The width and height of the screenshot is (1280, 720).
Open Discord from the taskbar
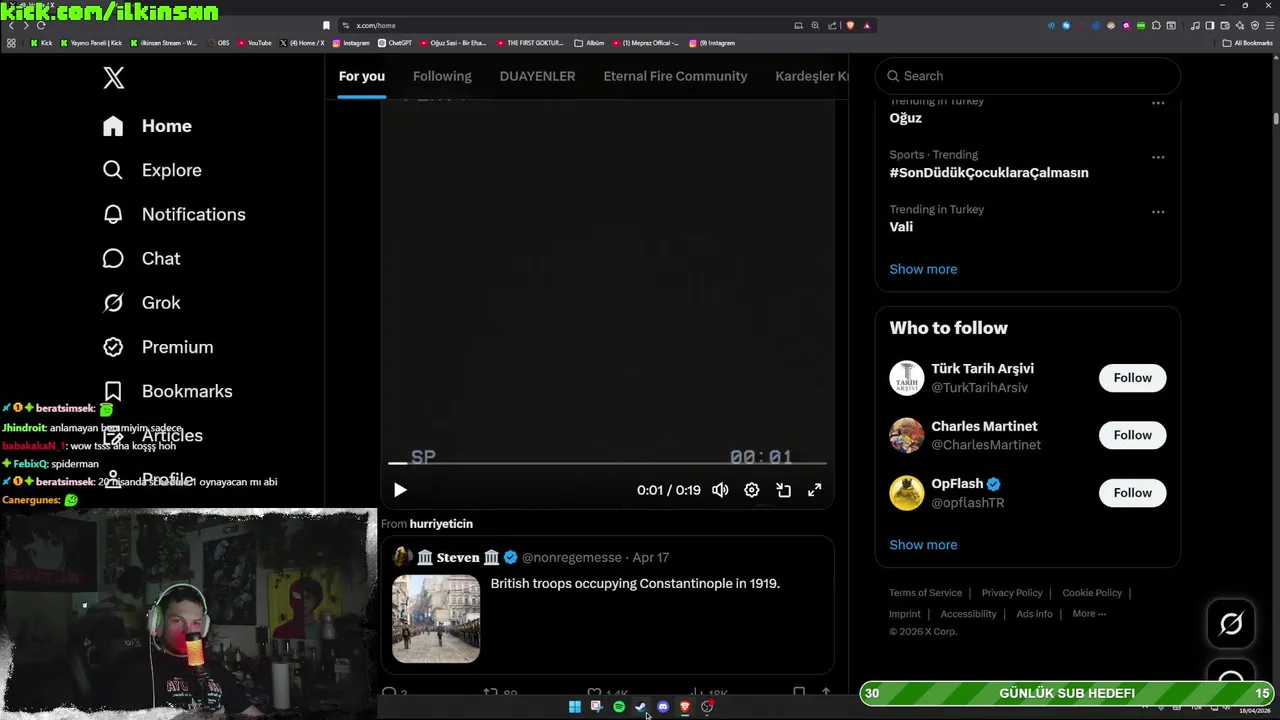[663, 707]
